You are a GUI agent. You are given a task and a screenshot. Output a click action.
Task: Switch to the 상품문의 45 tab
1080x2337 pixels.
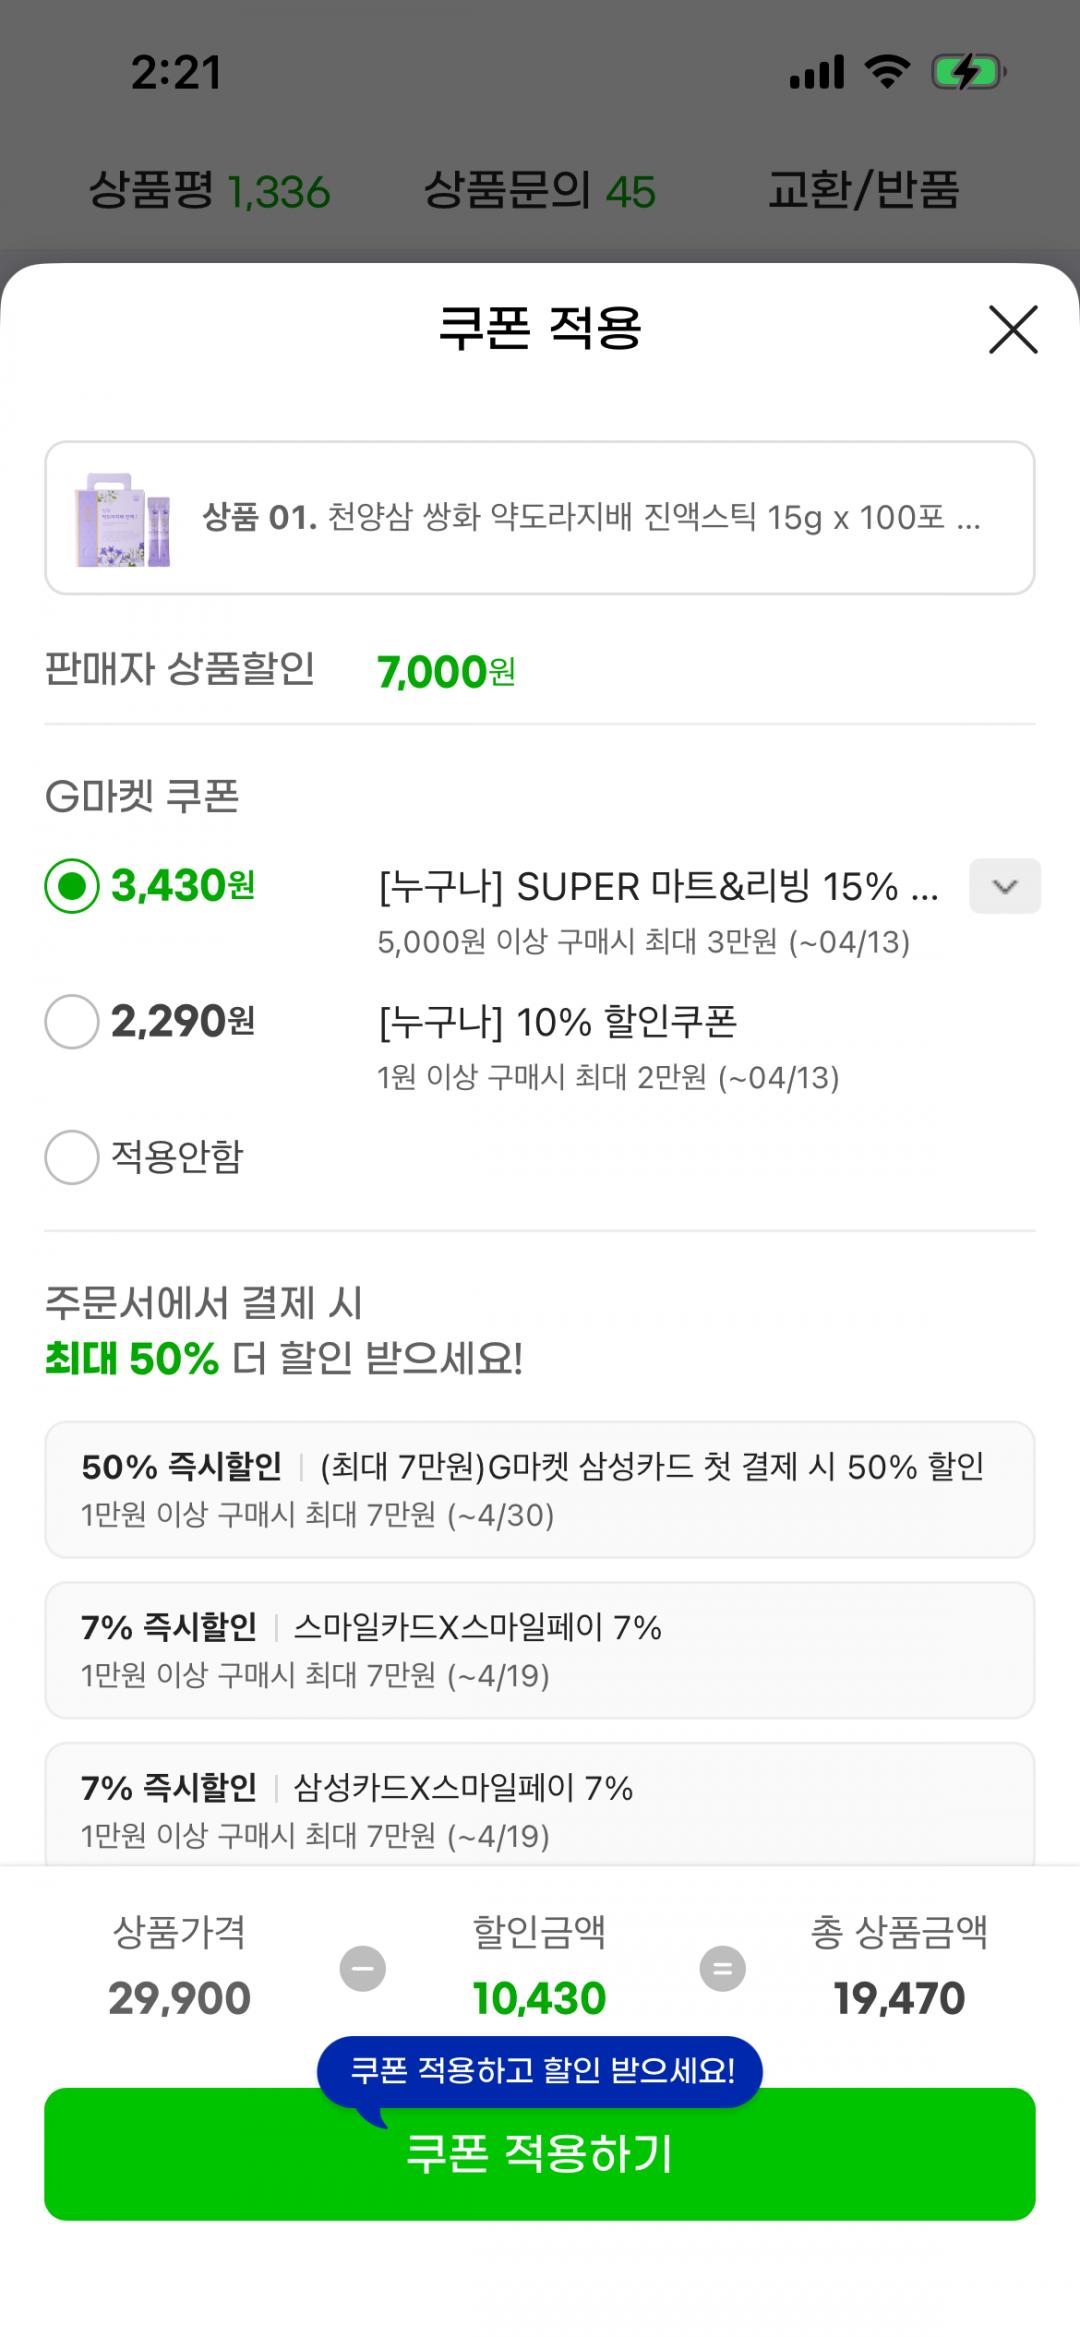pos(540,190)
